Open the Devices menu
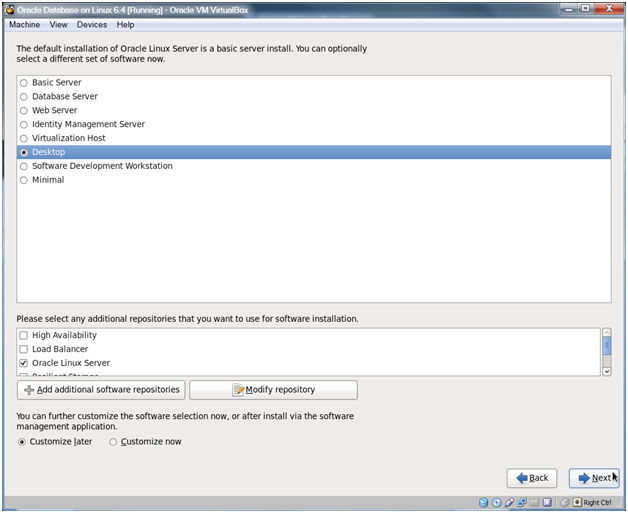Viewport: 628px width, 513px height. [x=91, y=24]
